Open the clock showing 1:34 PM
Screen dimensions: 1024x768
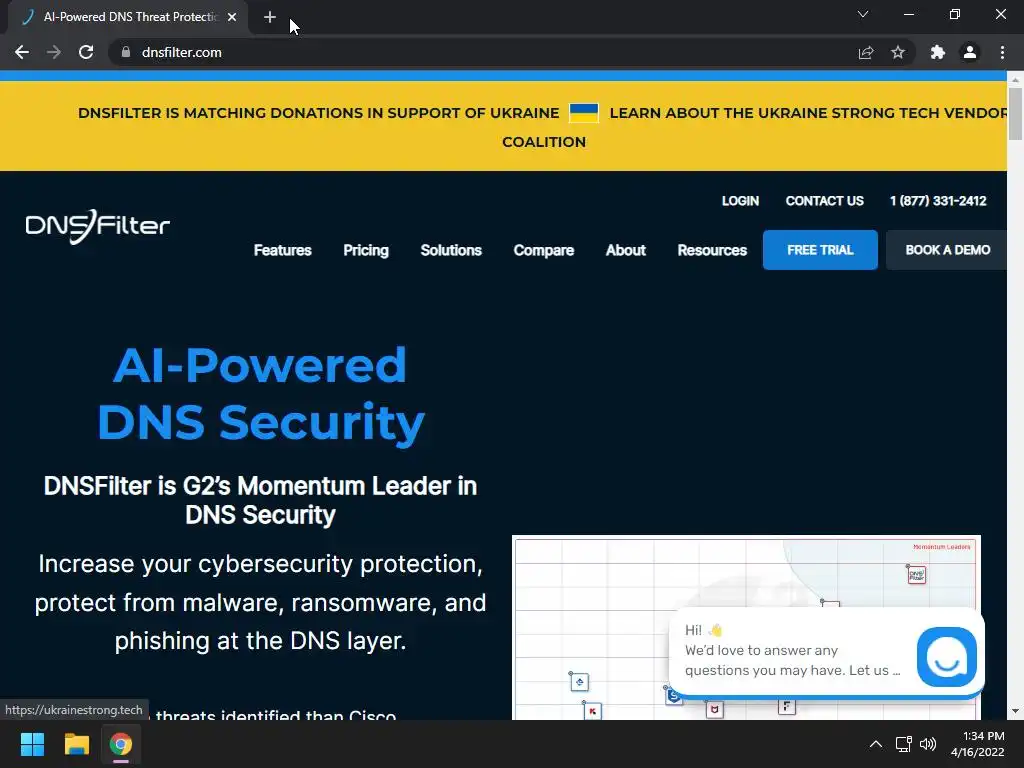click(978, 744)
